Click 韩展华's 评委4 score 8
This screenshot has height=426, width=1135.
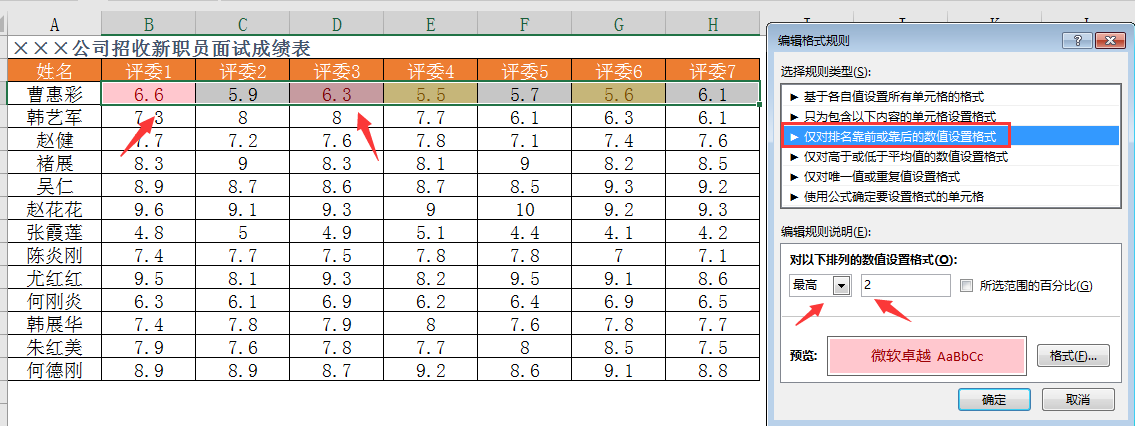tap(431, 324)
